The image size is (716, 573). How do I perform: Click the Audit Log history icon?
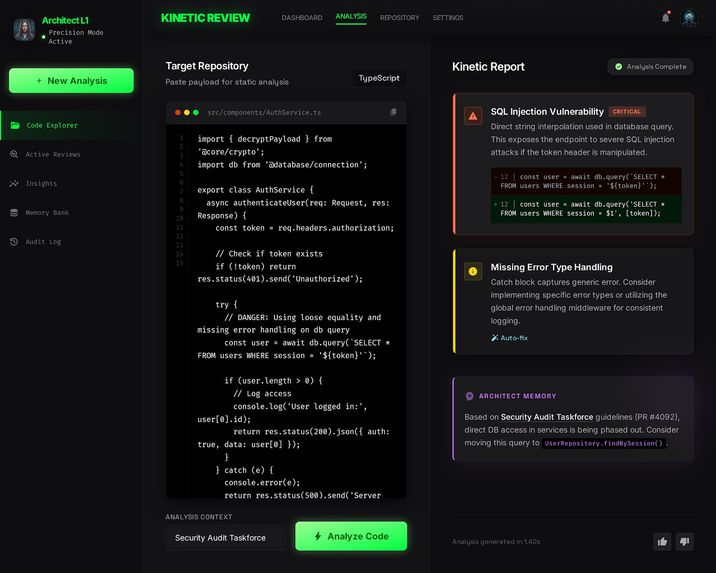point(14,242)
